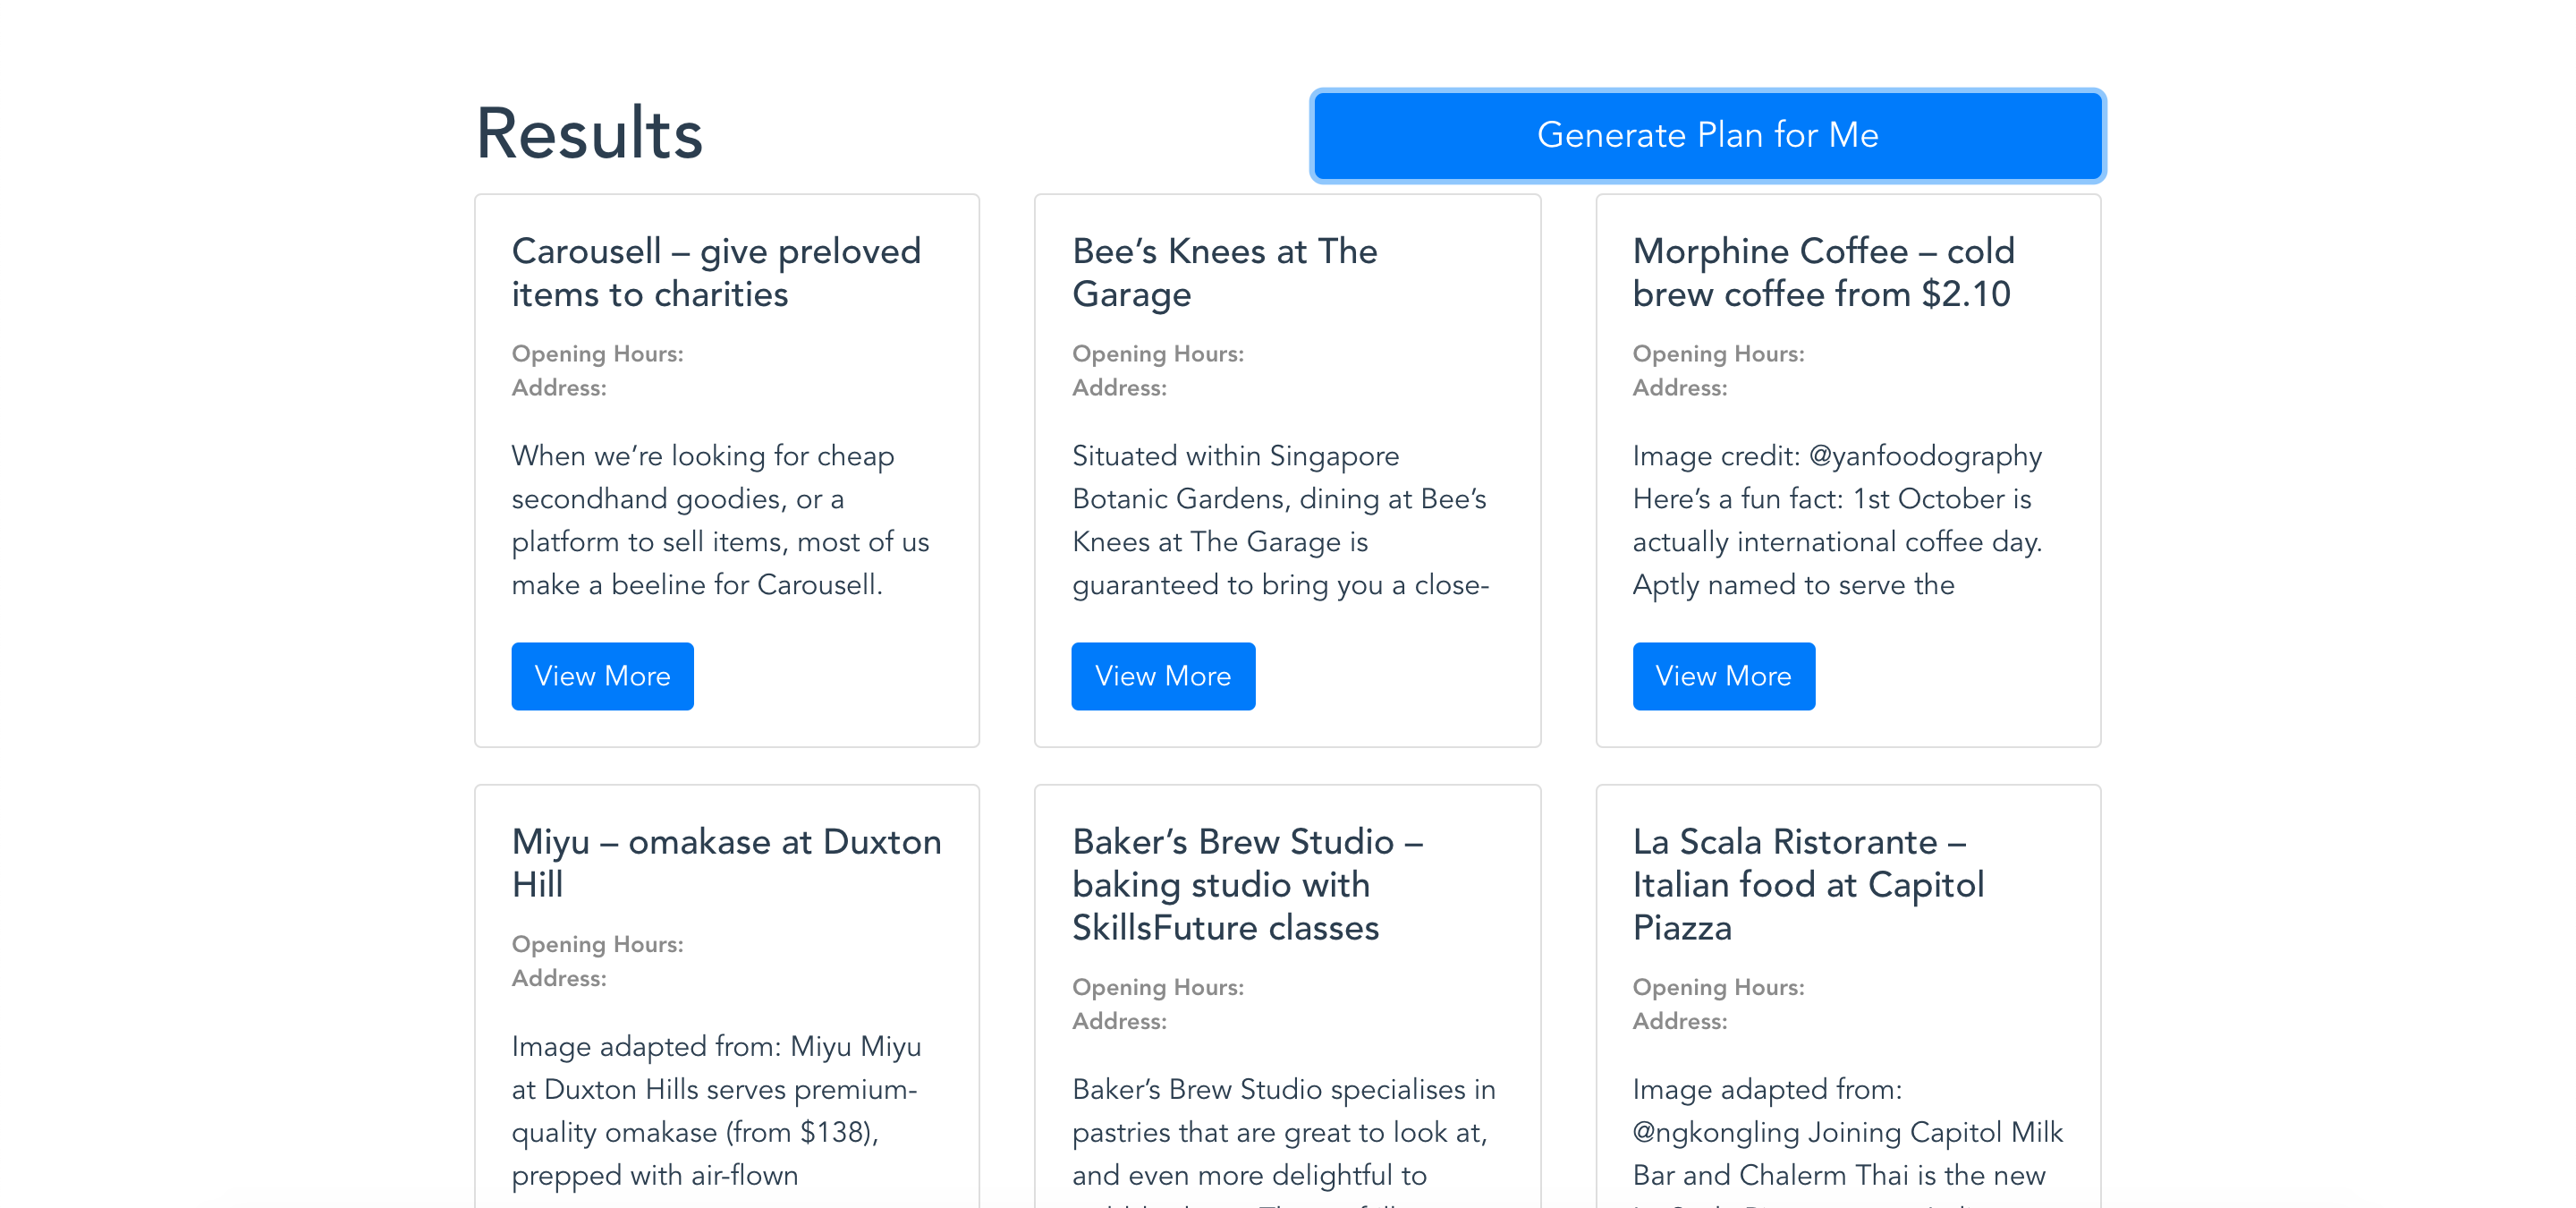Click the Baker's Brew Studio card title
This screenshot has width=2576, height=1208.
[1246, 884]
